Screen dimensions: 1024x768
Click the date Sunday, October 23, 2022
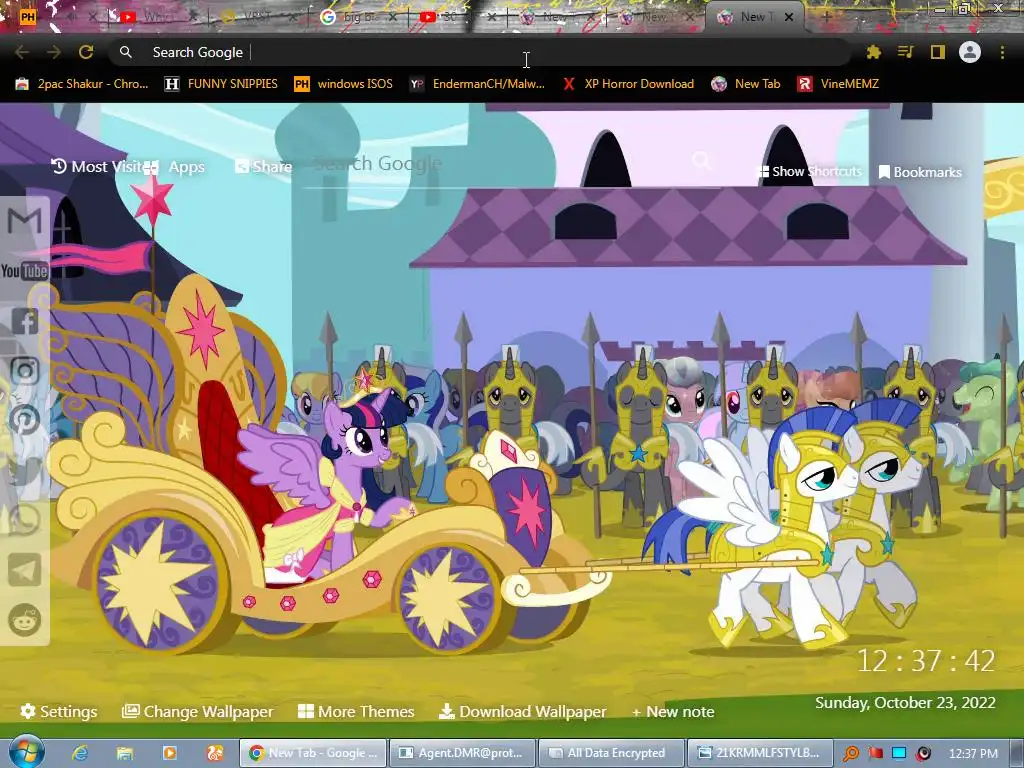pos(905,703)
